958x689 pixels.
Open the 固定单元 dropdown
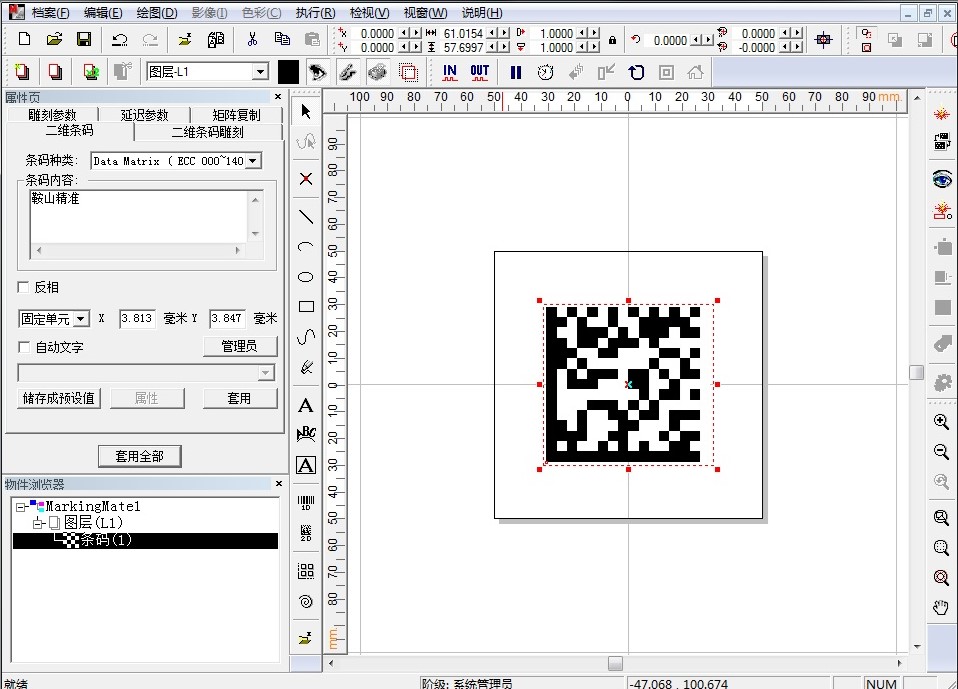[81, 319]
